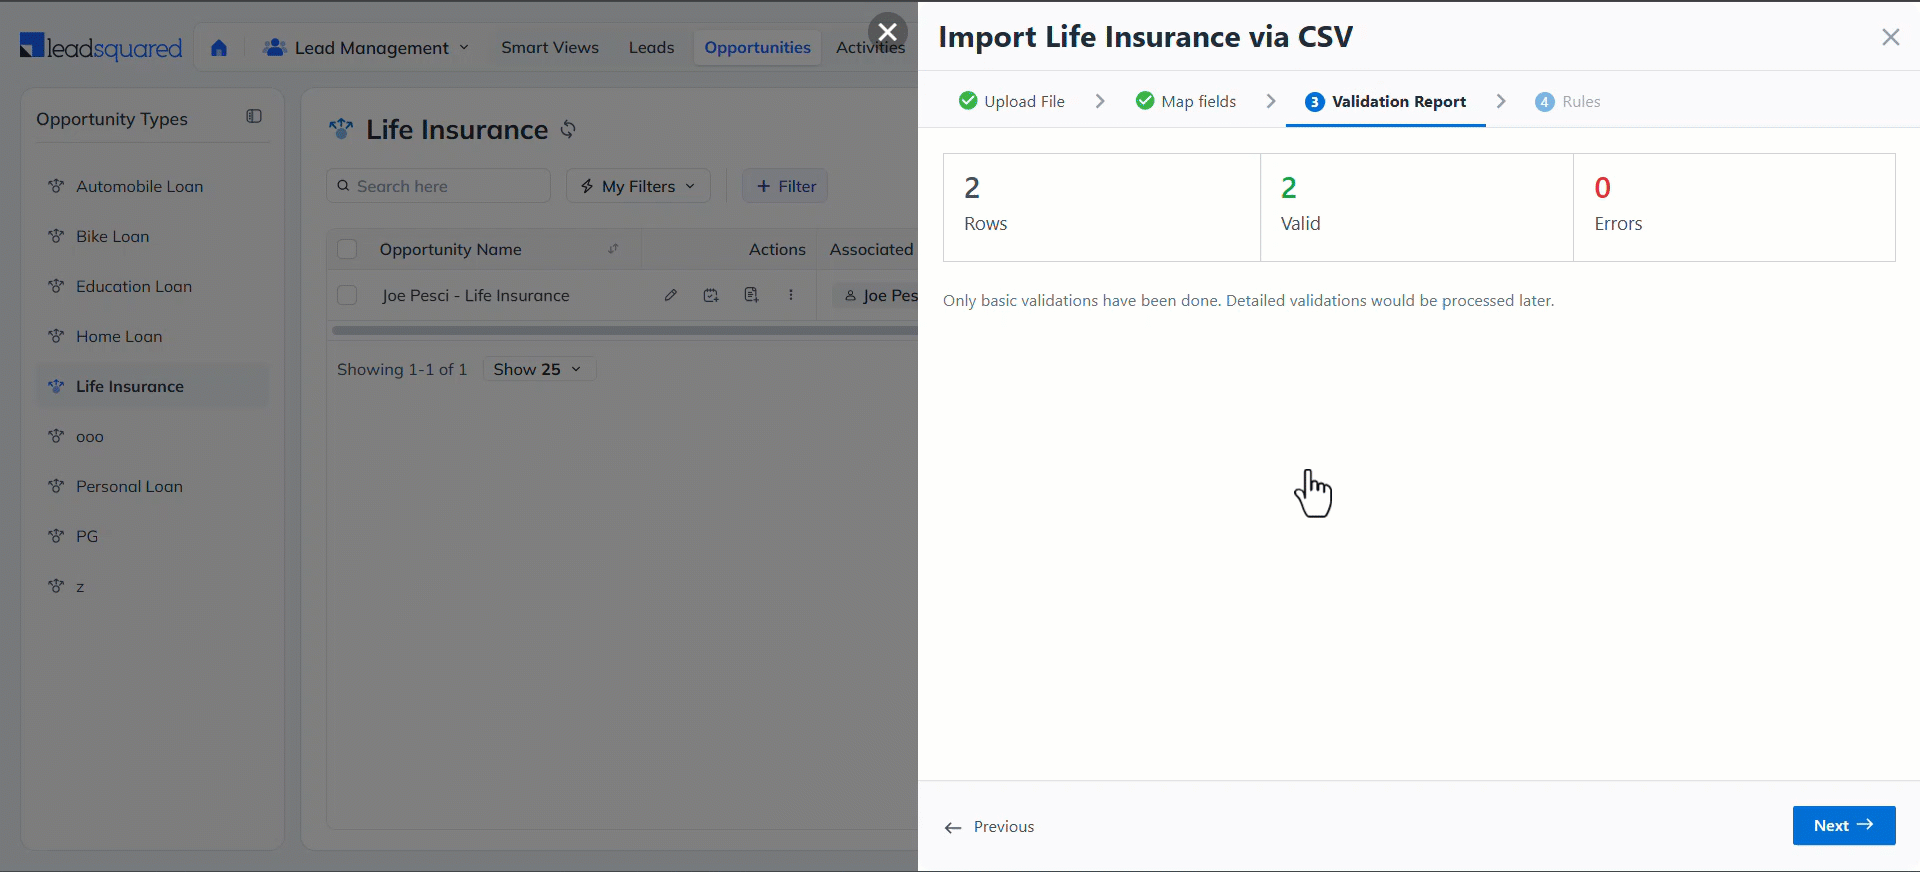Select Education Loan opportunity type
1920x872 pixels.
coord(153,286)
